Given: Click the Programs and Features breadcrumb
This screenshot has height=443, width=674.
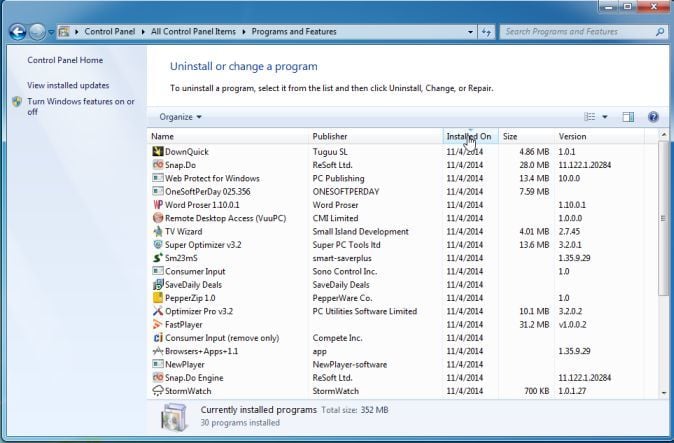Looking at the screenshot, I should [x=294, y=32].
